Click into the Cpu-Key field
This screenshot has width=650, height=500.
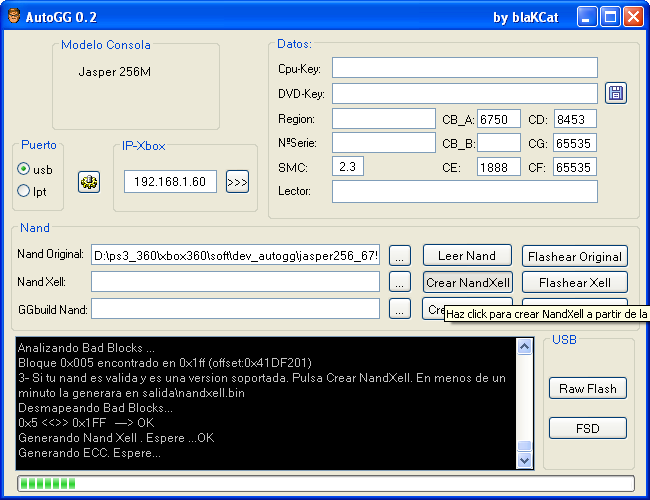coord(464,68)
